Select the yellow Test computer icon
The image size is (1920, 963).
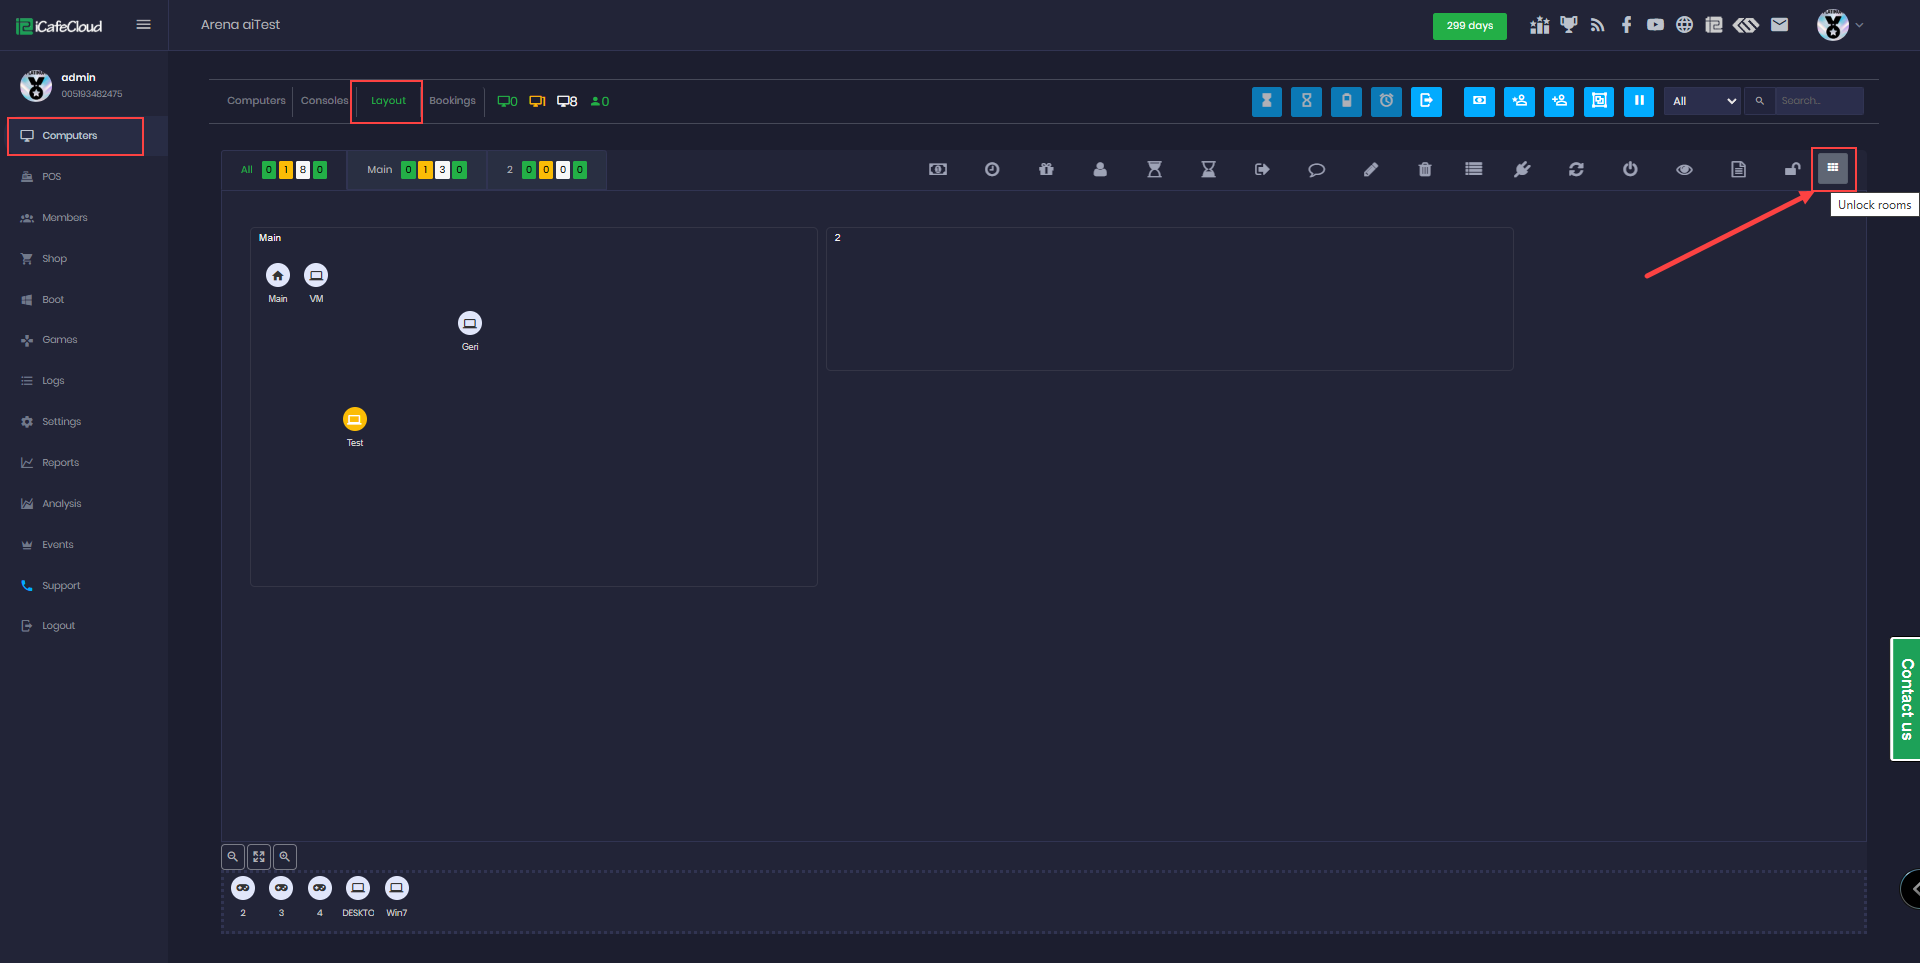tap(355, 419)
